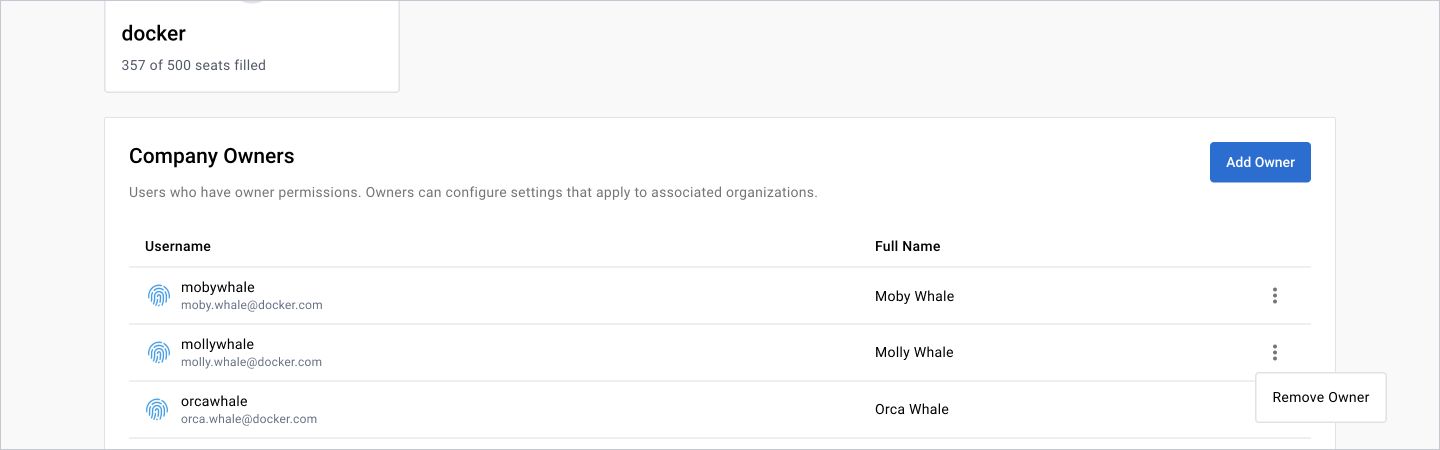Click the mollywhale username
1440x450 pixels.
point(217,345)
